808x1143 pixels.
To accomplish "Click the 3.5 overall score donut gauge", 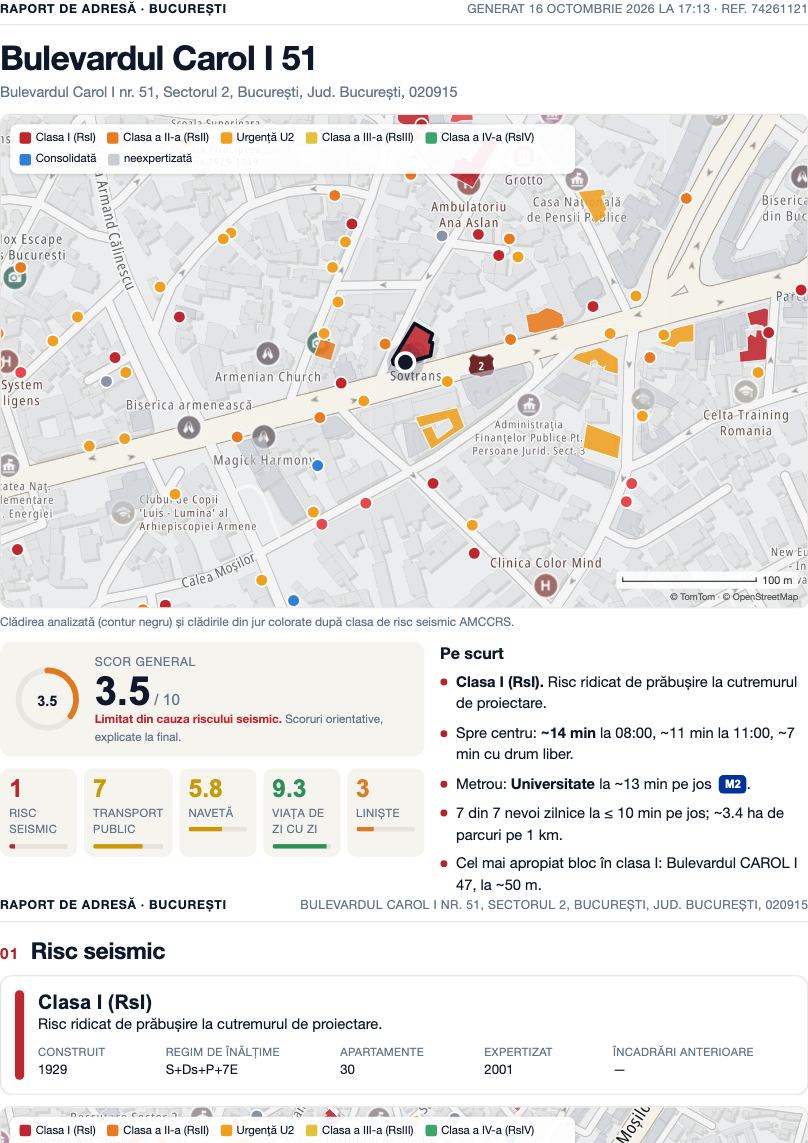I will pos(47,700).
